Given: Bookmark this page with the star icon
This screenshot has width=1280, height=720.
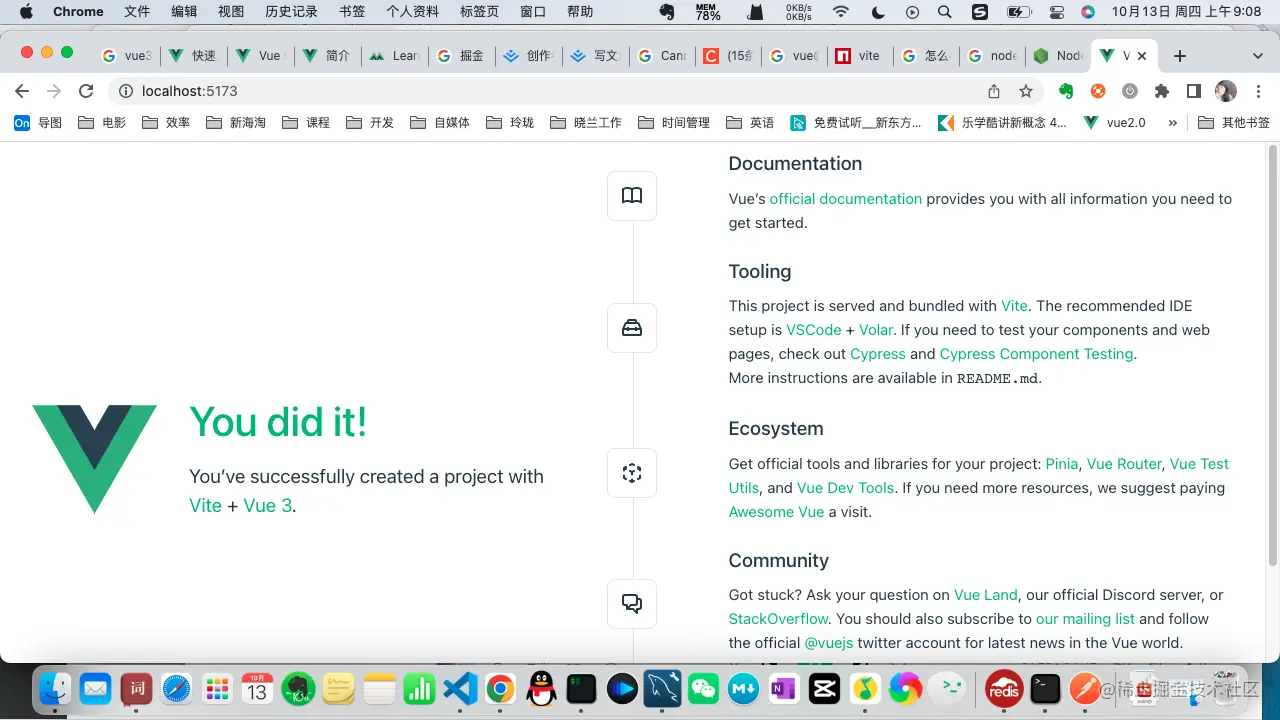Looking at the screenshot, I should point(1026,91).
